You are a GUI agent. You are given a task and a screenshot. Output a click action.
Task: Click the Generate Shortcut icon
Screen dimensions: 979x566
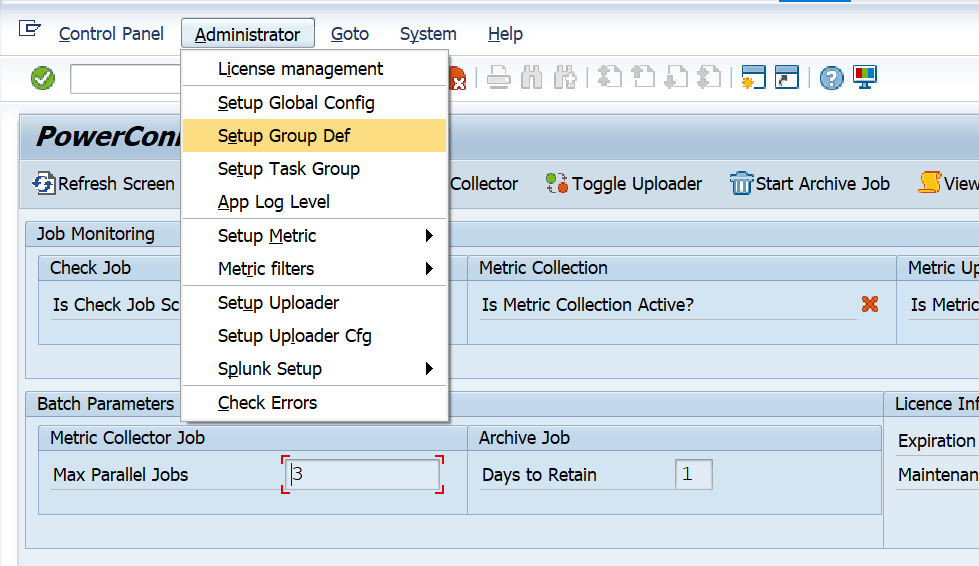pos(787,78)
